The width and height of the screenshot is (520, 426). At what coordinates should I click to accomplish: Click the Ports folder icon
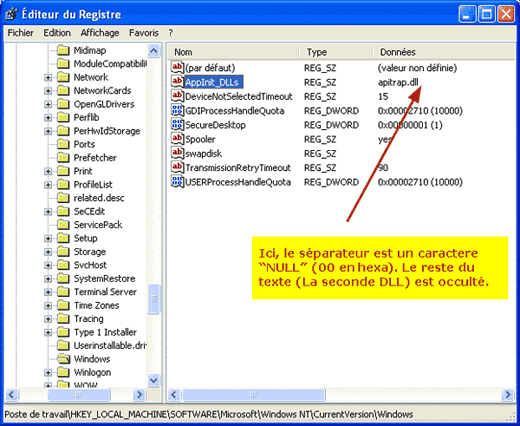click(63, 144)
